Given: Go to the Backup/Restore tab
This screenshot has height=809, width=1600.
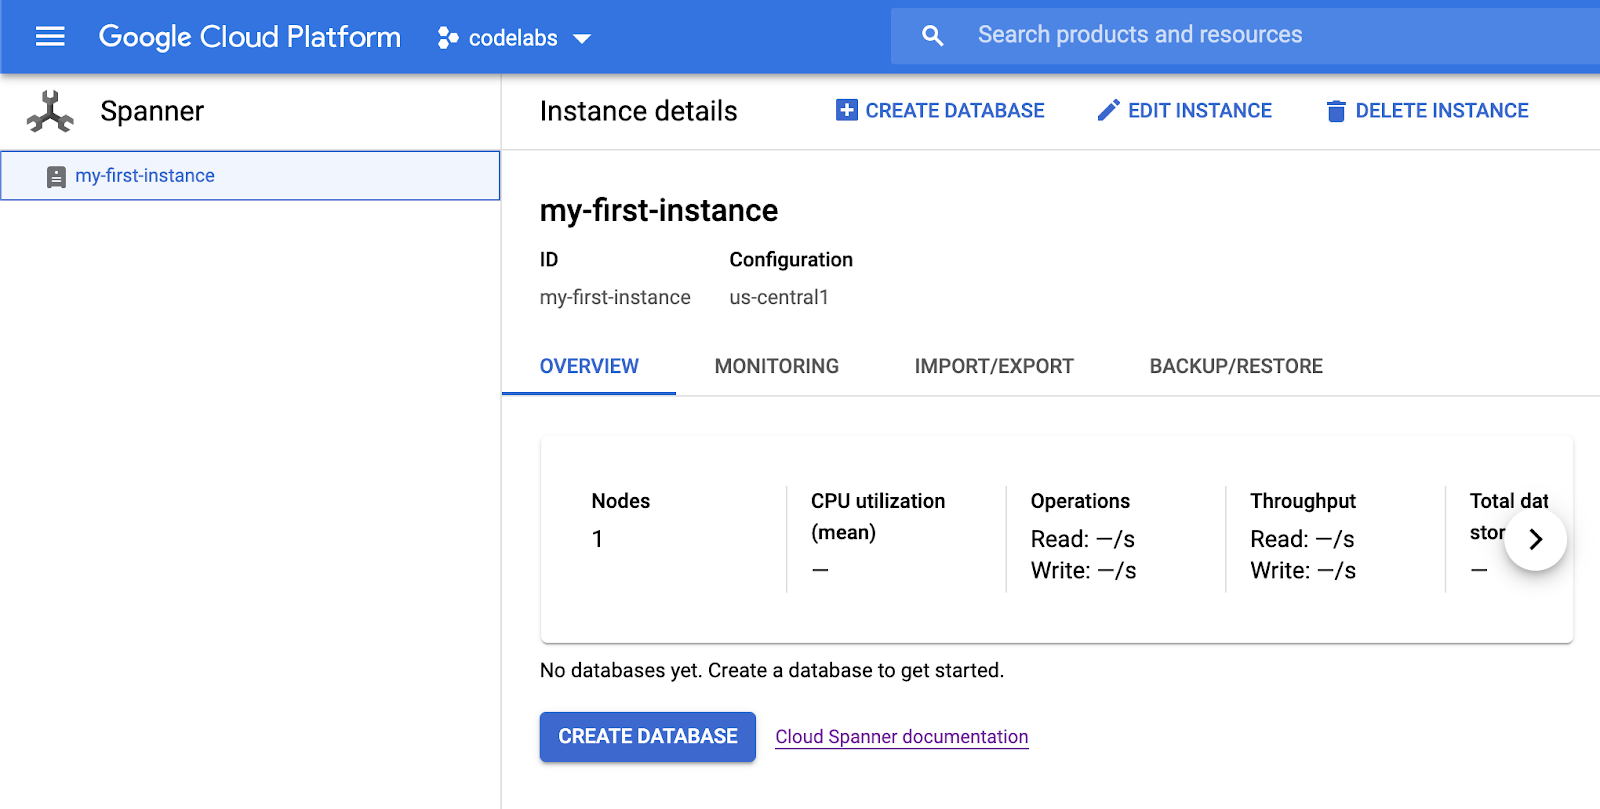Looking at the screenshot, I should [1235, 366].
